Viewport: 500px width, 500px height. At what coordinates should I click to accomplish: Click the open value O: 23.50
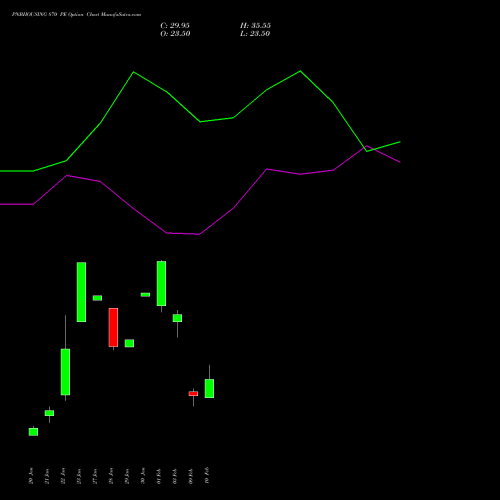tap(175, 34)
